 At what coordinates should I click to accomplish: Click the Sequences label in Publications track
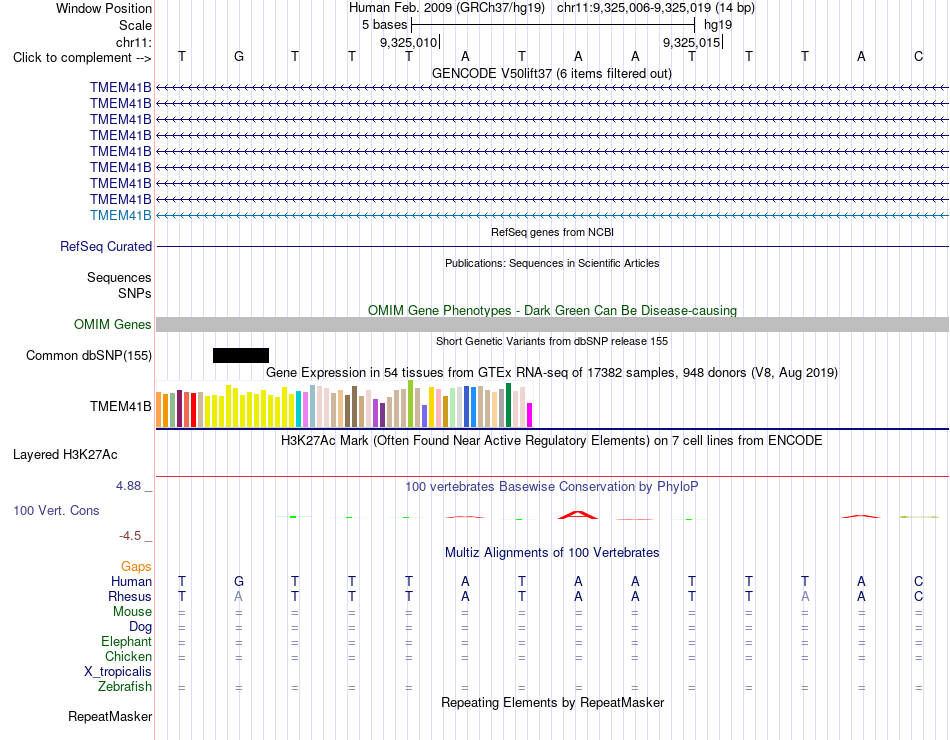119,278
